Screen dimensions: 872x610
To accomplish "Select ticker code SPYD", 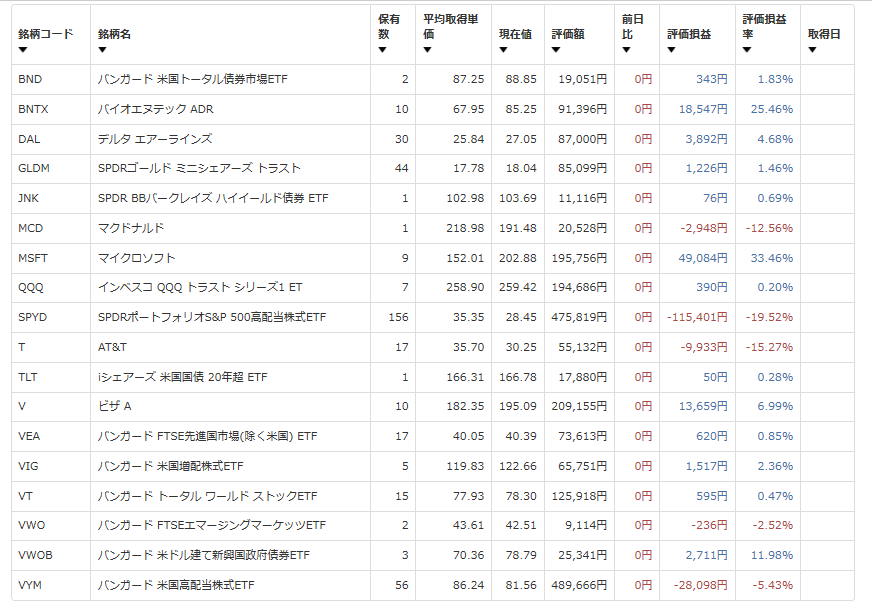I will (x=33, y=318).
